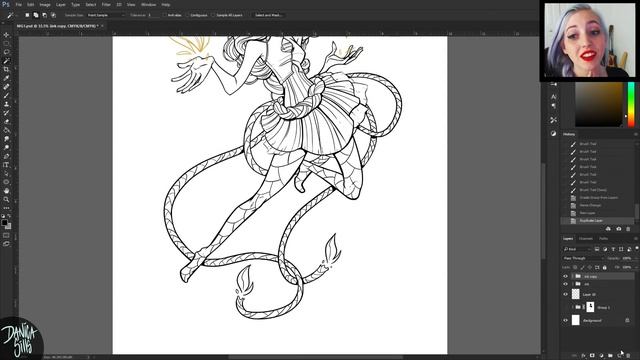Click inside the color picker field

(599, 104)
